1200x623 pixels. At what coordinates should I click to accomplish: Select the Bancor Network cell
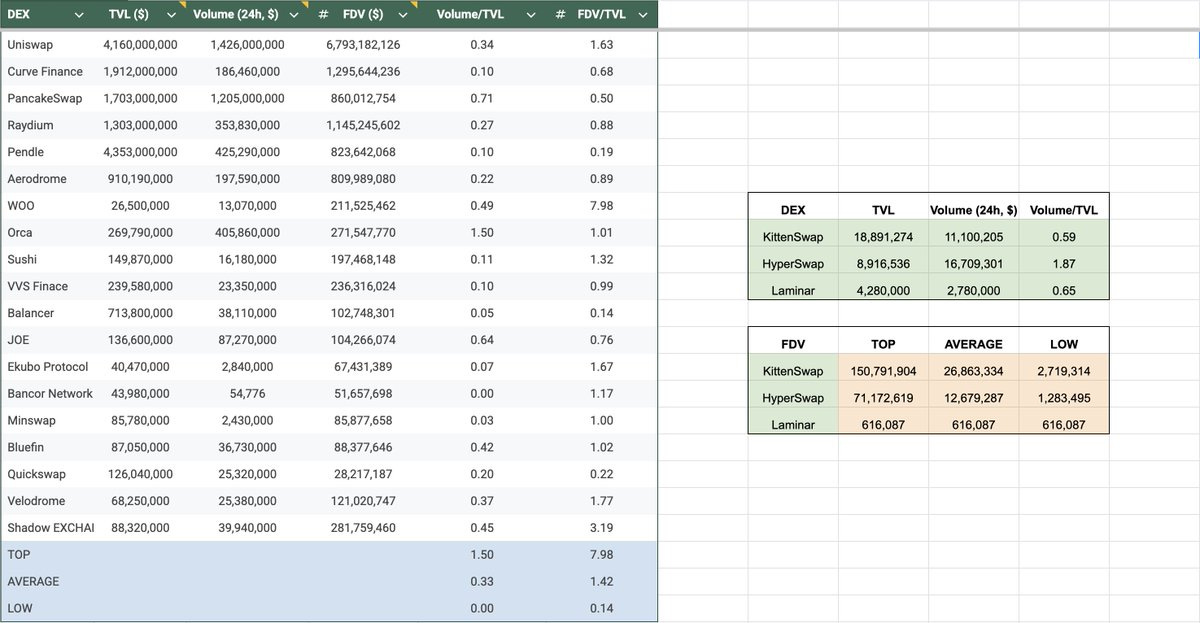click(x=50, y=394)
